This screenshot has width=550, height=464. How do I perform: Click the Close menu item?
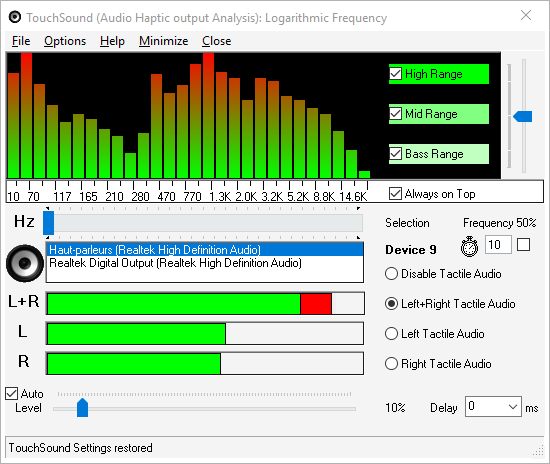[x=216, y=41]
